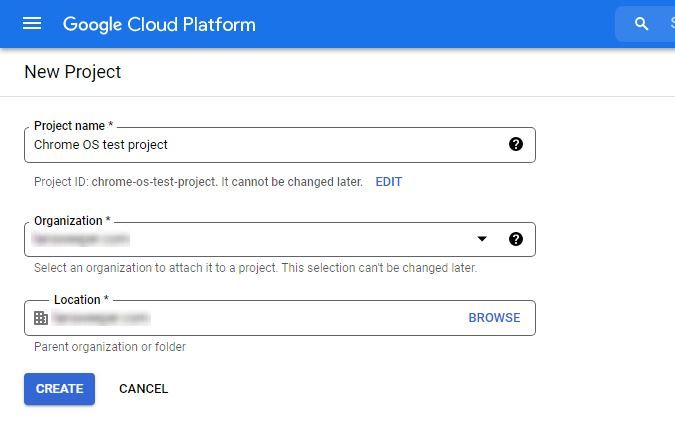This screenshot has width=675, height=425.
Task: Cancel the new project creation
Action: tap(143, 389)
